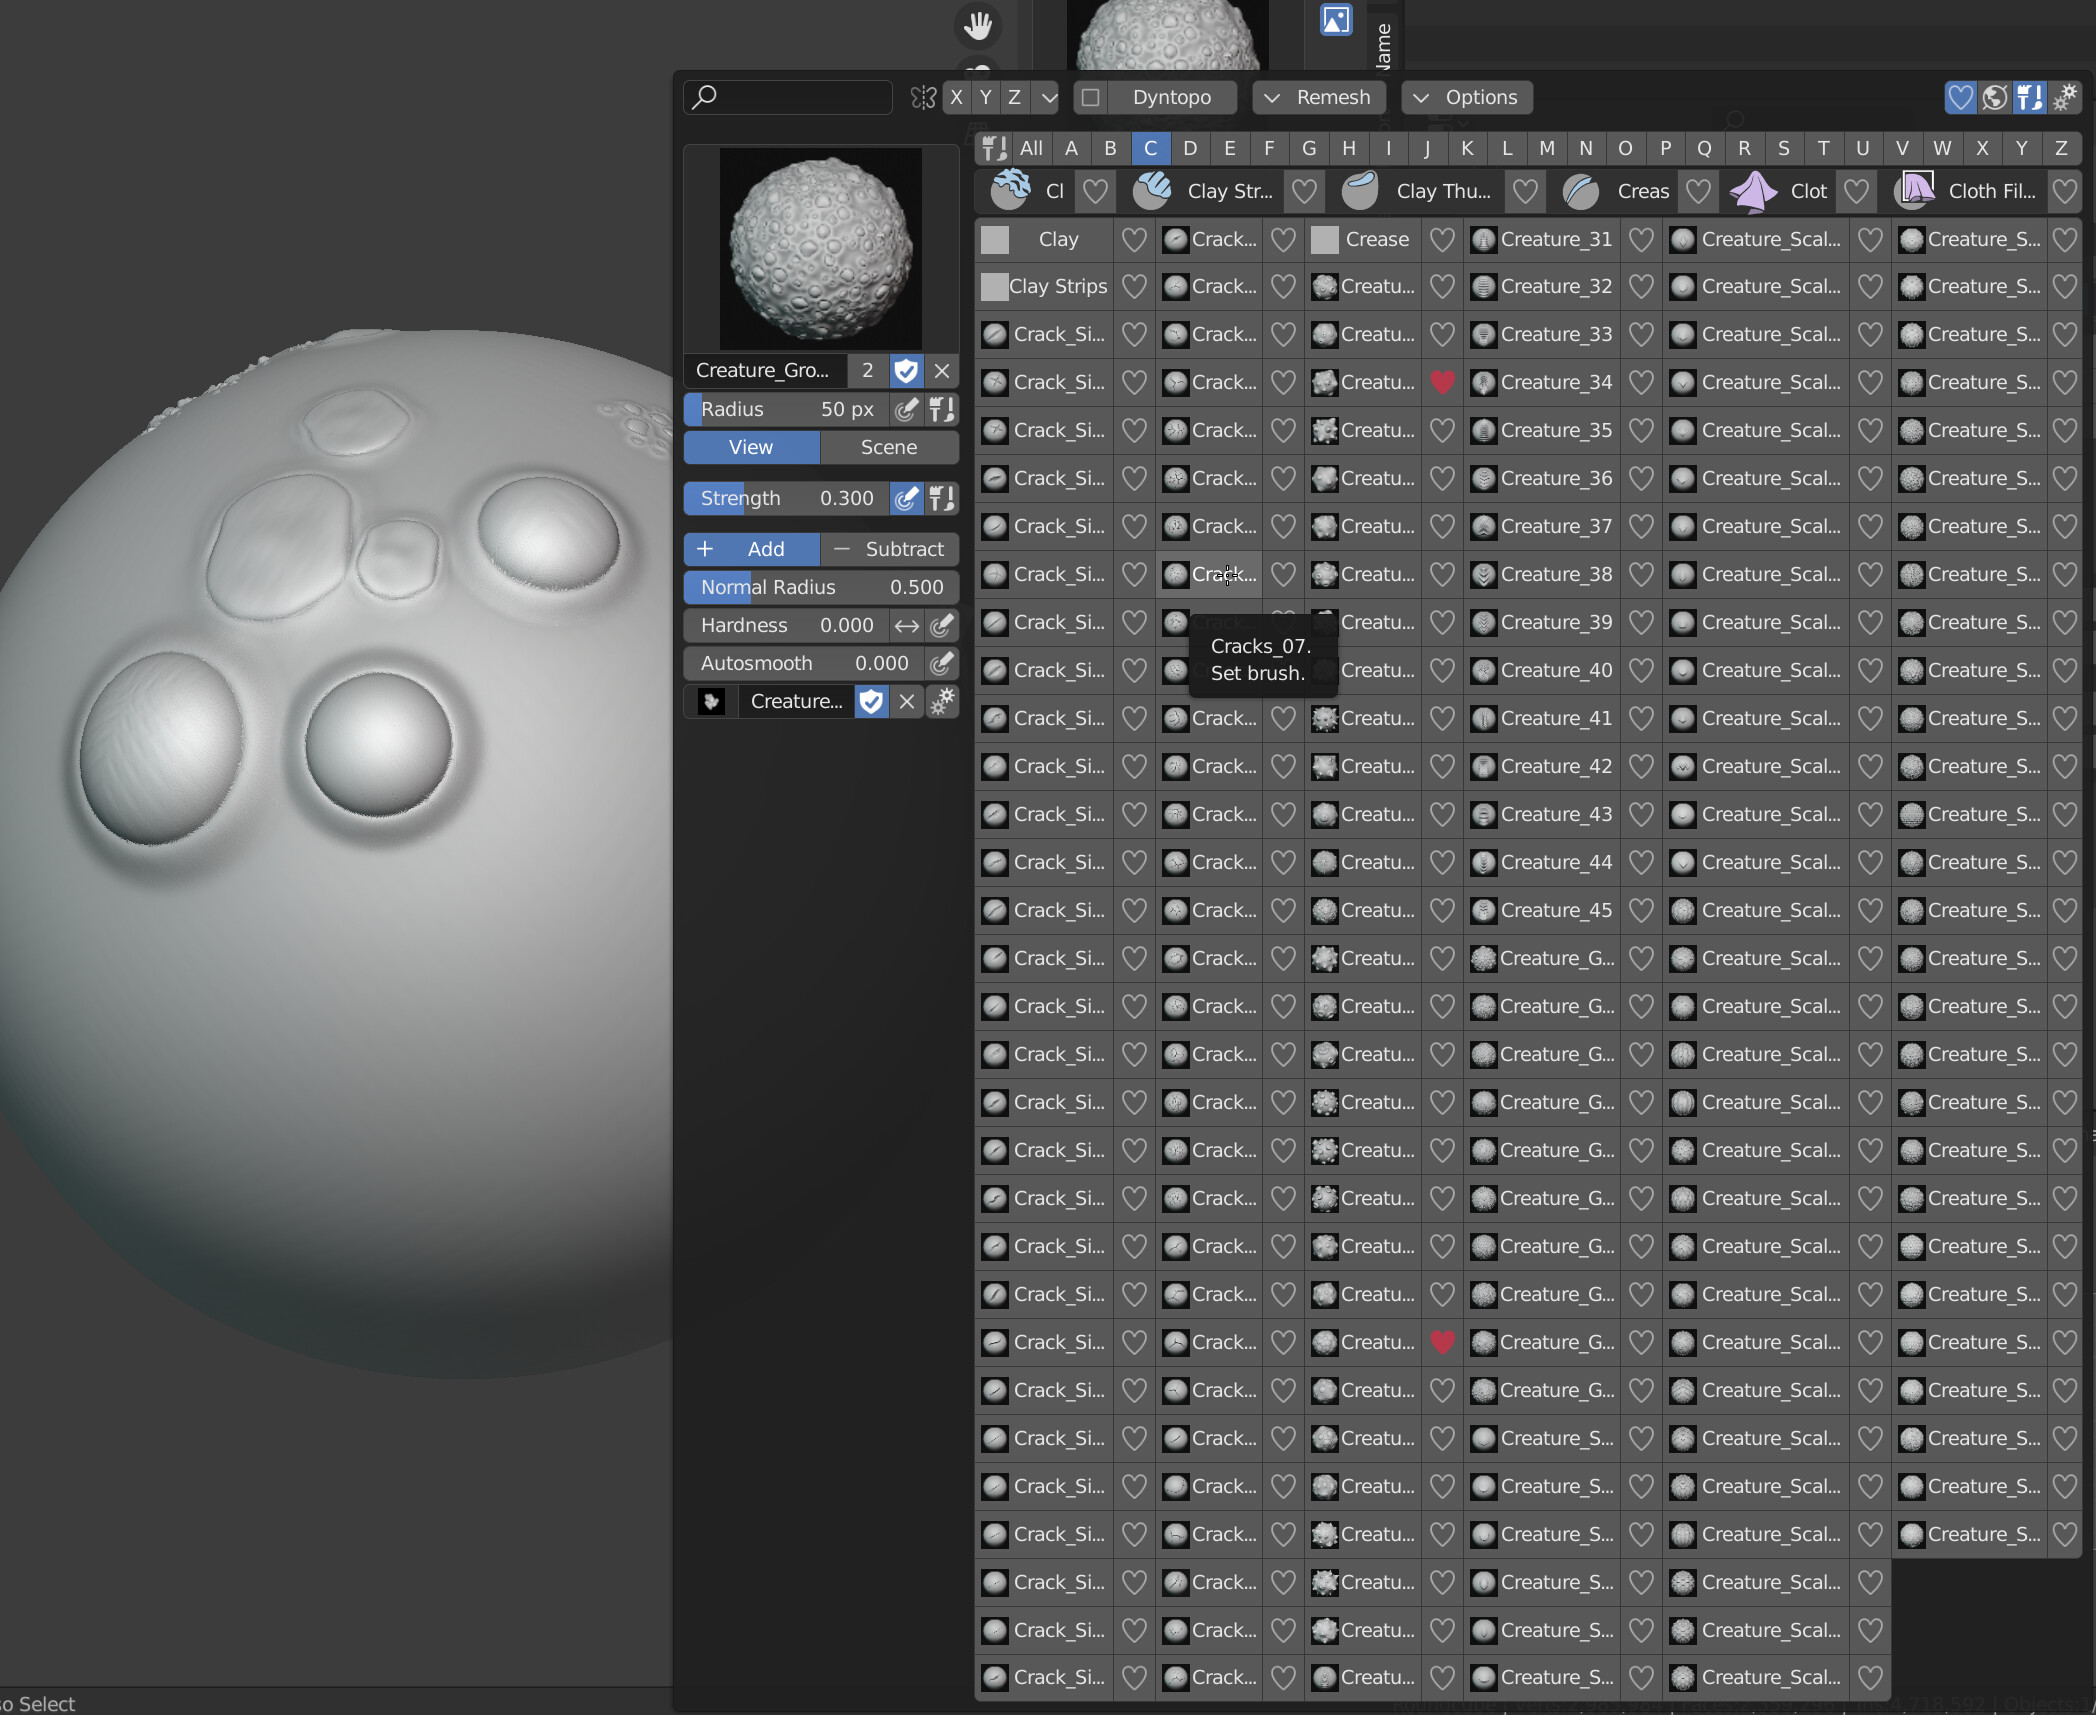2096x1715 pixels.
Task: Click the Creature_31 brush preview icon
Action: 1484,239
